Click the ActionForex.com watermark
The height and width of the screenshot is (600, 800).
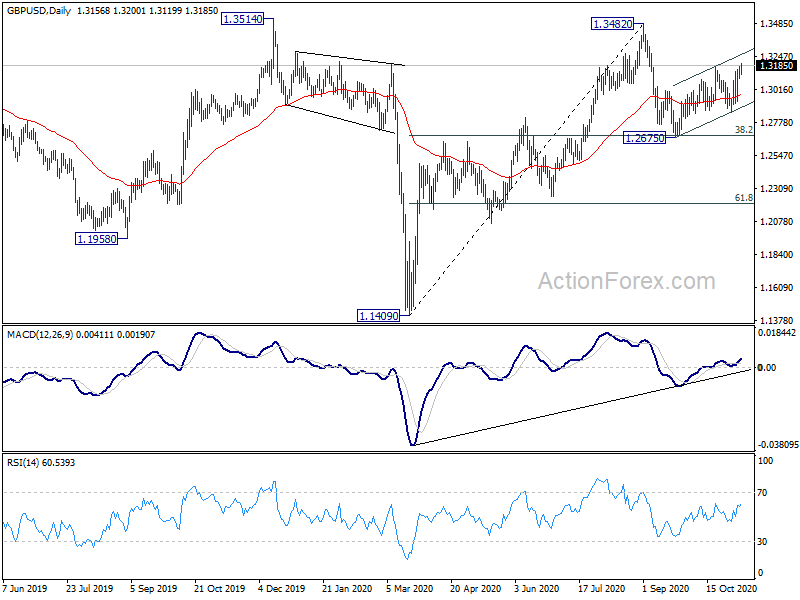627,281
